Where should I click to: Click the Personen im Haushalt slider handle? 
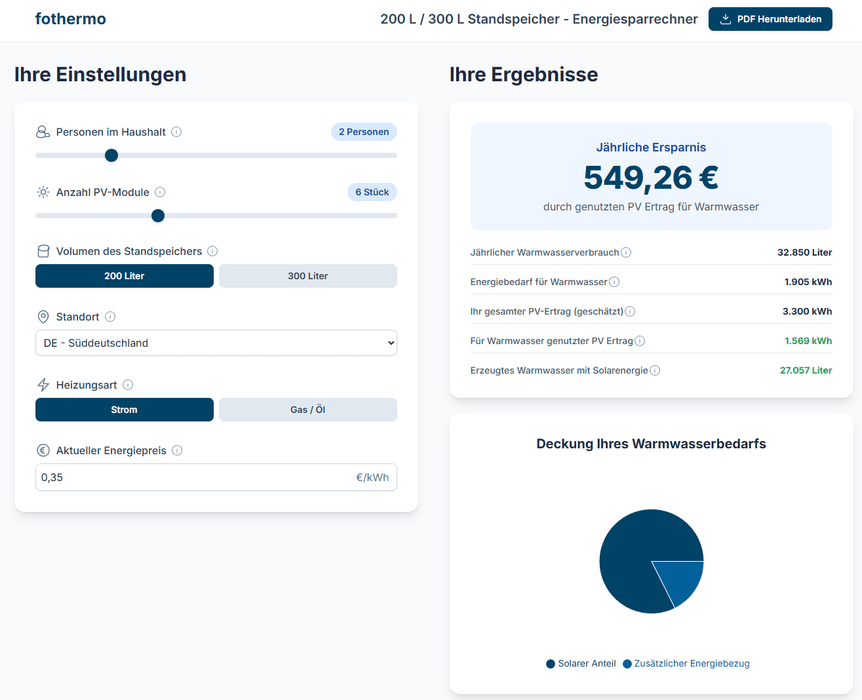(111, 155)
